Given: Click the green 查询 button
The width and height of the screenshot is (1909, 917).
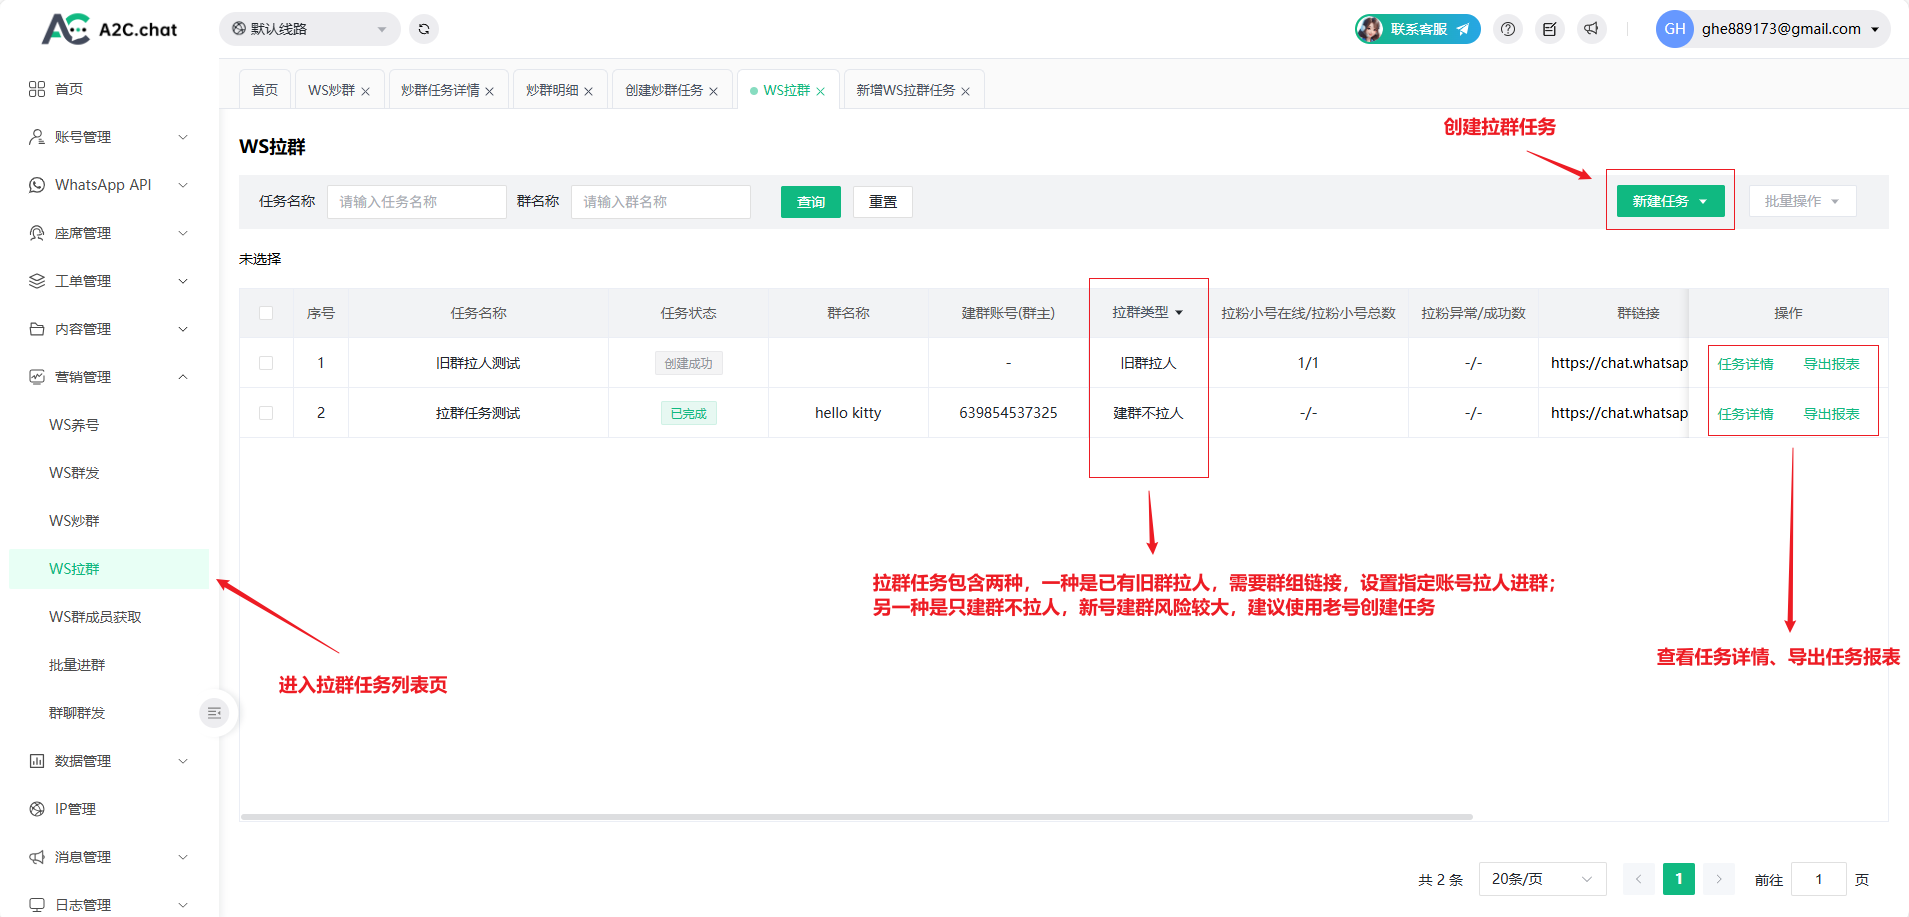Looking at the screenshot, I should point(810,202).
